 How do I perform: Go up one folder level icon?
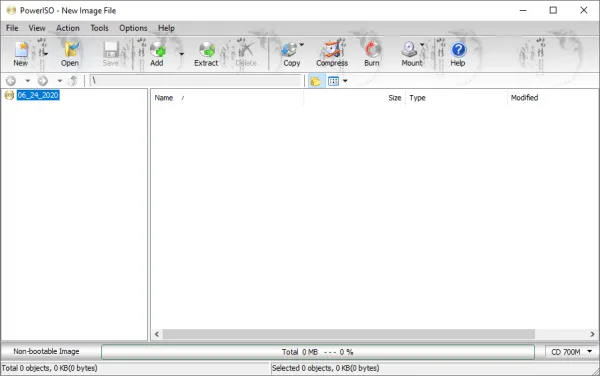pos(73,81)
